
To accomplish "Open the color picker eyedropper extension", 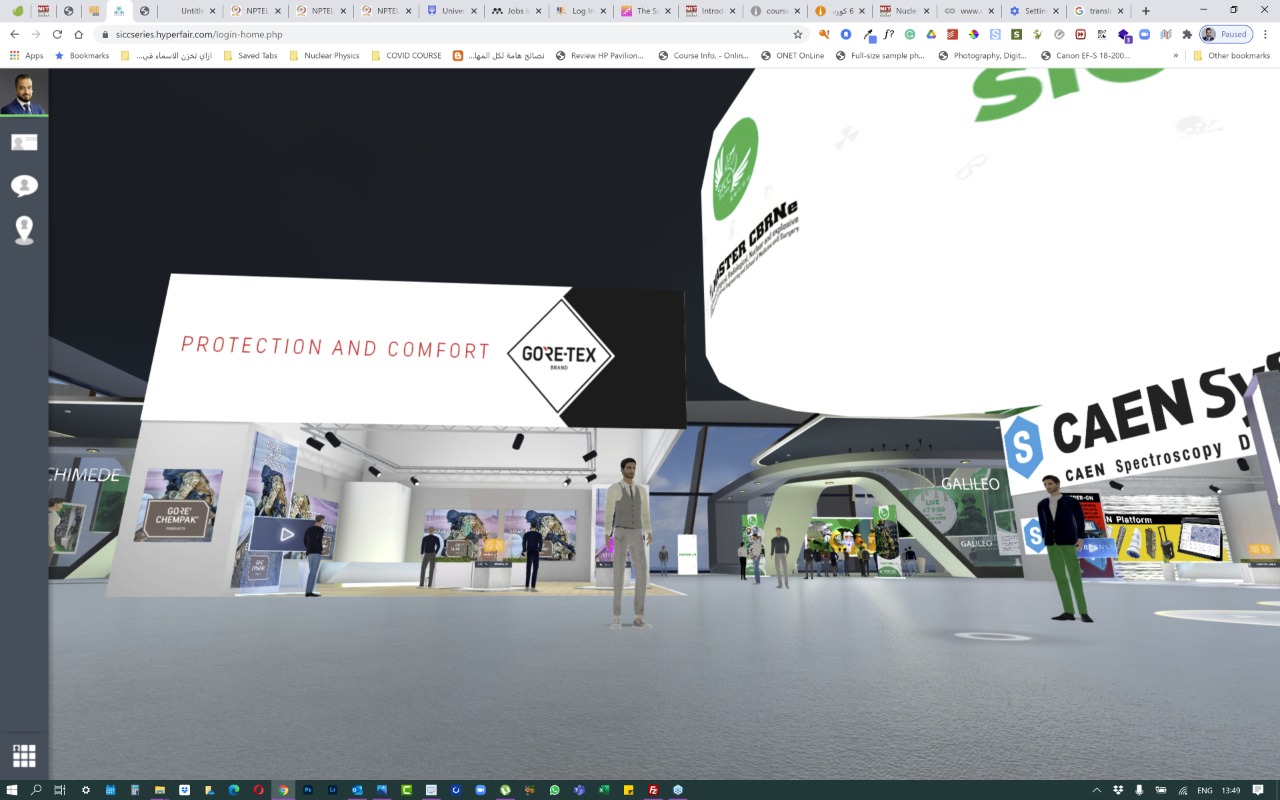I will coord(870,35).
